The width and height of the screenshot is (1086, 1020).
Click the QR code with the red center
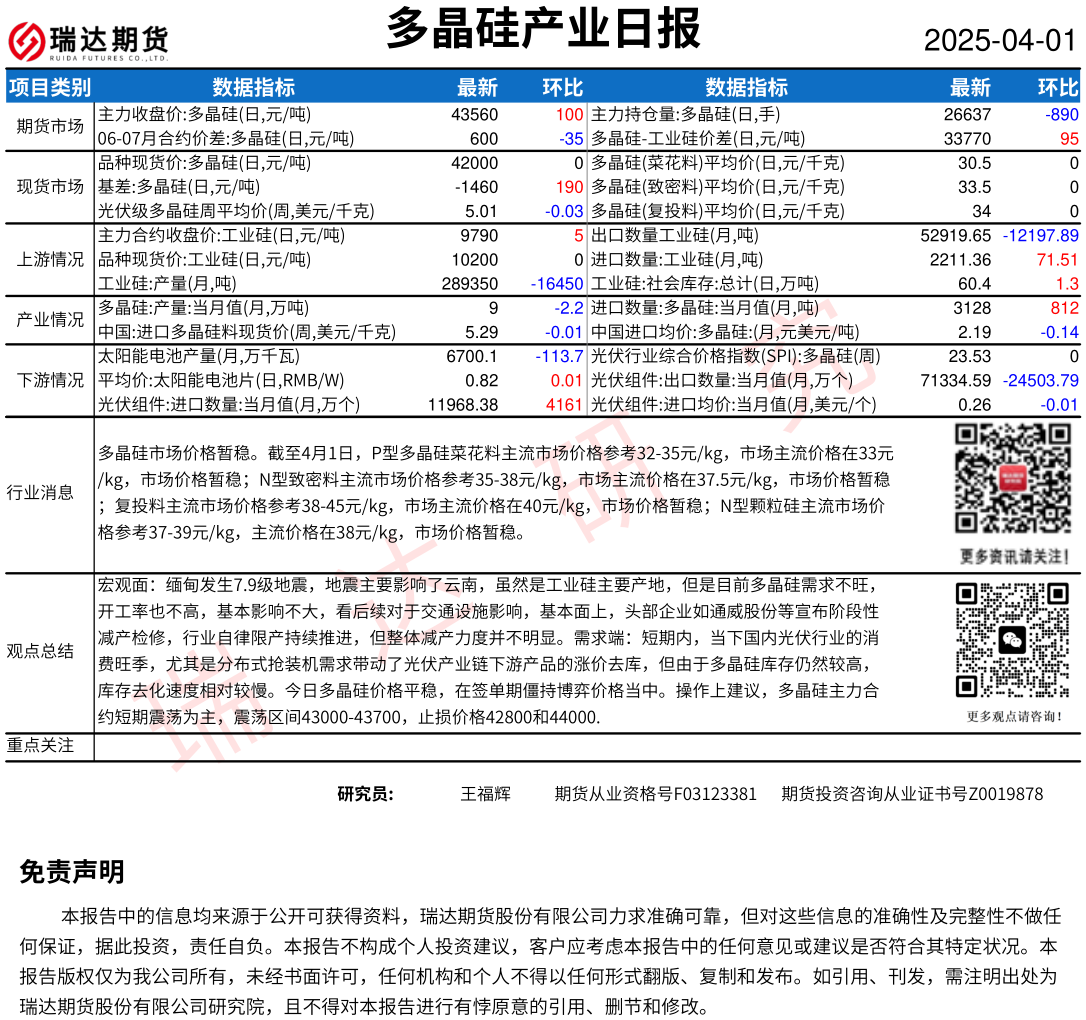(1013, 479)
